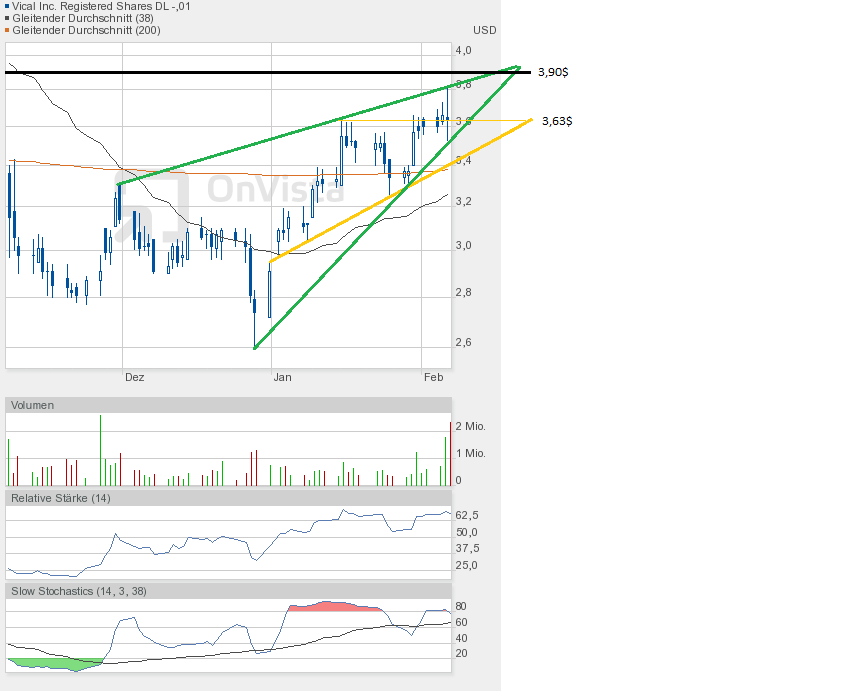Click the Dez month label on time axis
The height and width of the screenshot is (691, 850).
pos(134,377)
